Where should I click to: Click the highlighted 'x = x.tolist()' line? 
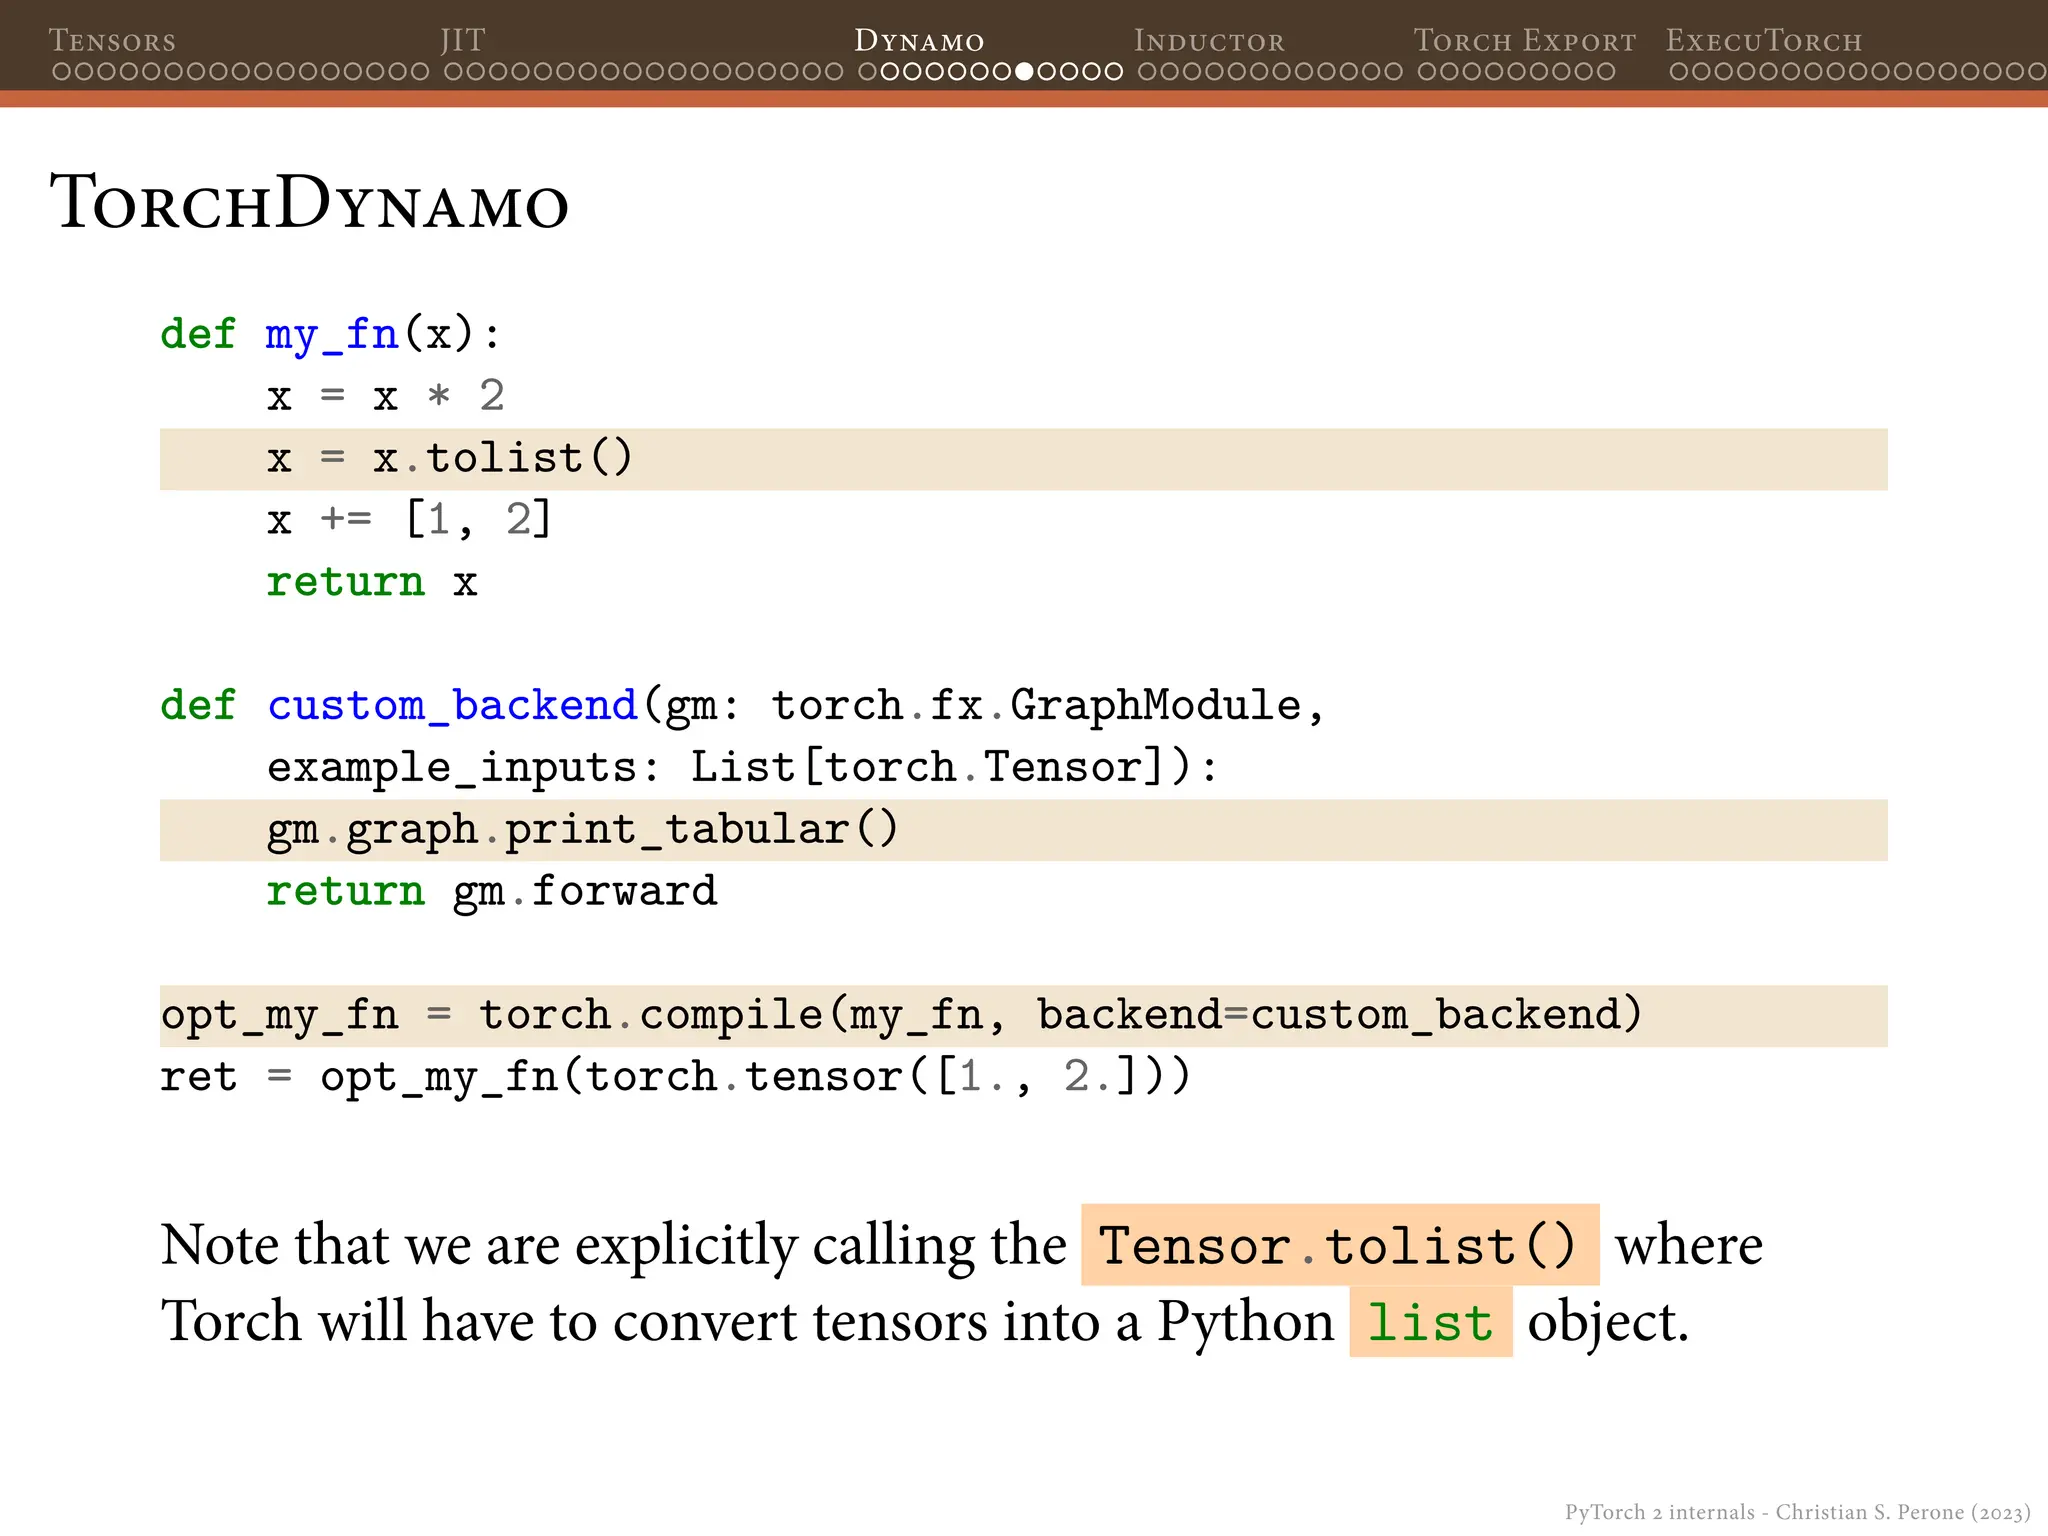[1024, 459]
